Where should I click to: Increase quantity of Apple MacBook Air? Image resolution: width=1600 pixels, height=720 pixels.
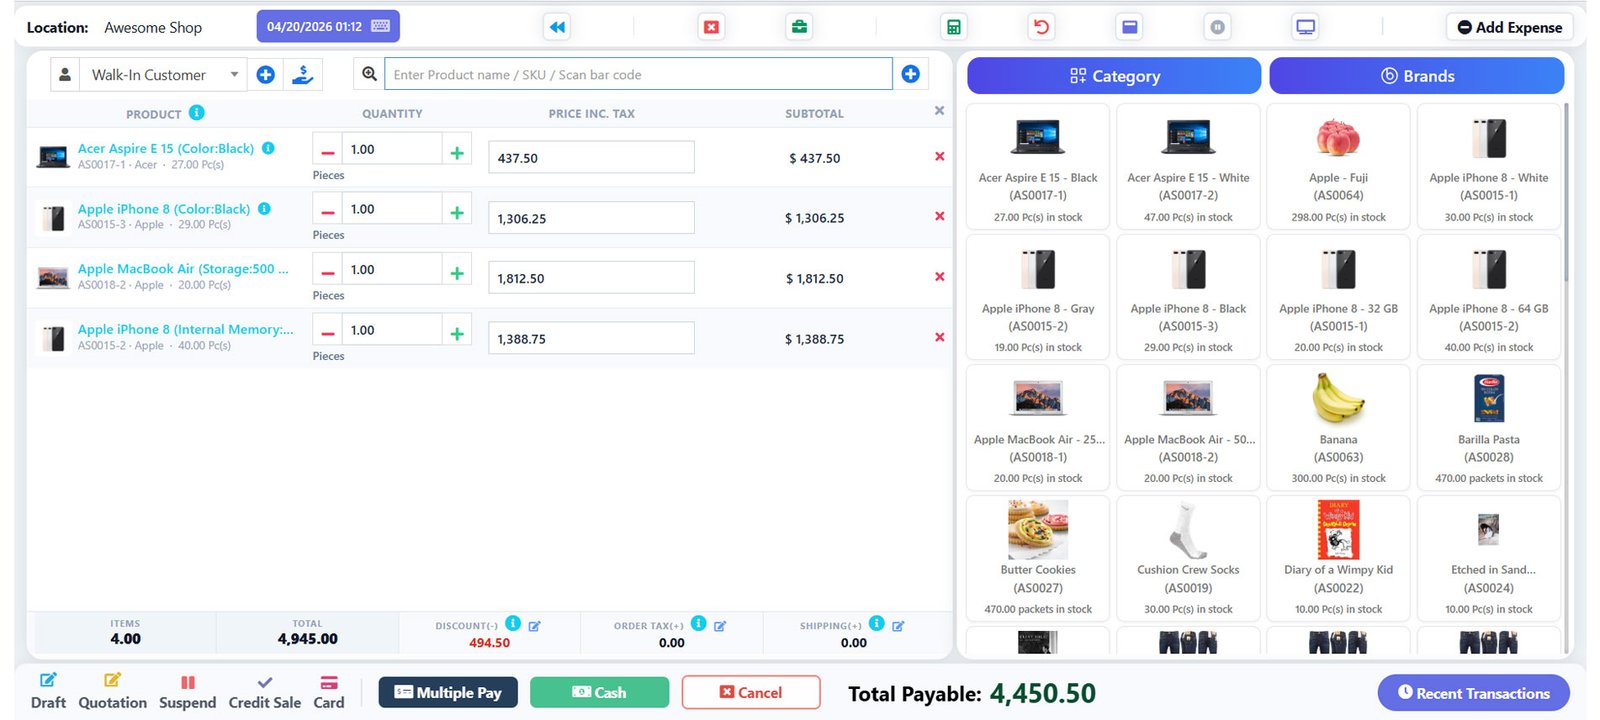pos(457,273)
